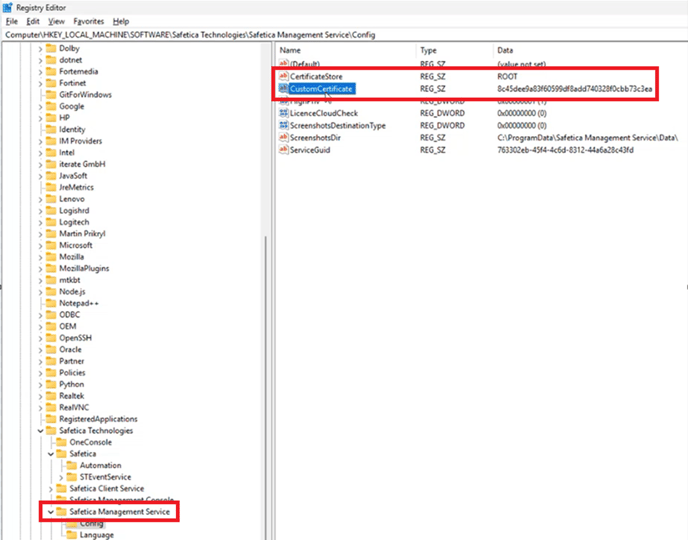
Task: Click the LicenceCloudCheck DWORD value icon
Action: pos(284,113)
